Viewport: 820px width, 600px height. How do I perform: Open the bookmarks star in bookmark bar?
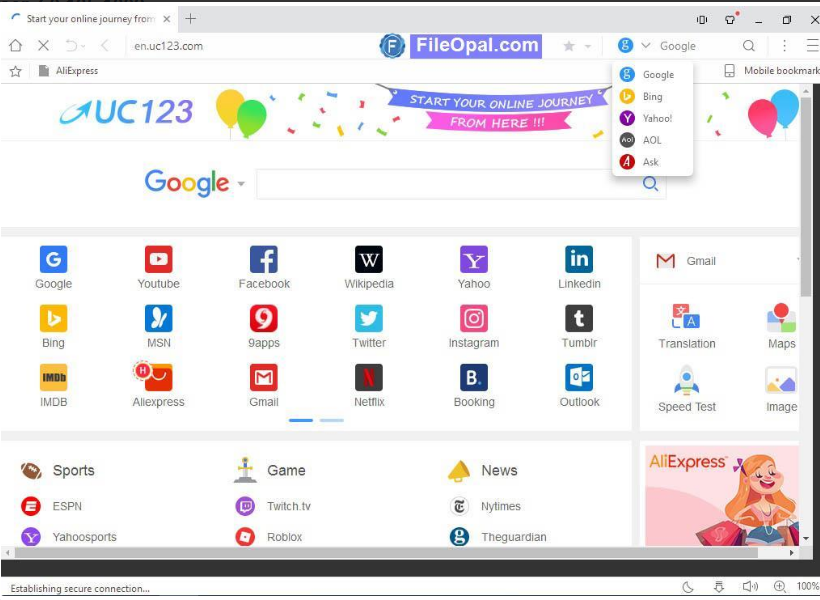(16, 71)
